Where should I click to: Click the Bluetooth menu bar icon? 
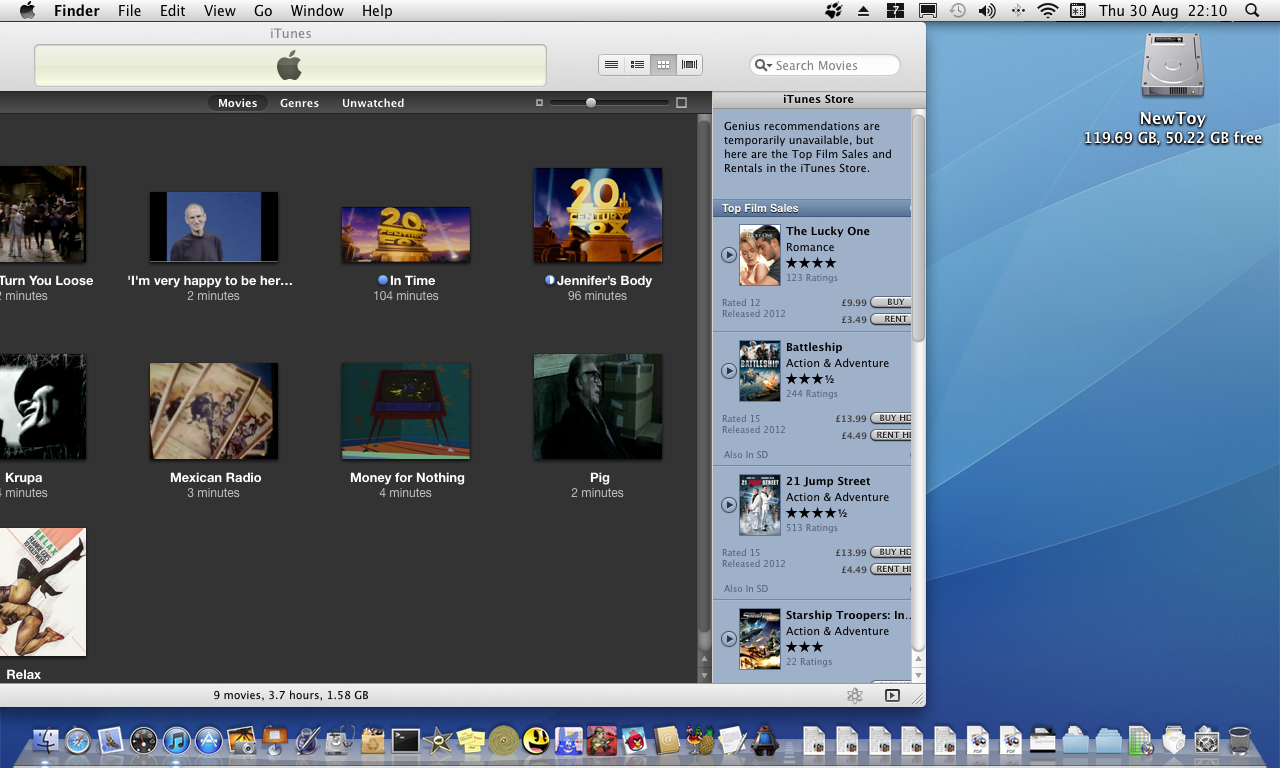[x=1018, y=11]
